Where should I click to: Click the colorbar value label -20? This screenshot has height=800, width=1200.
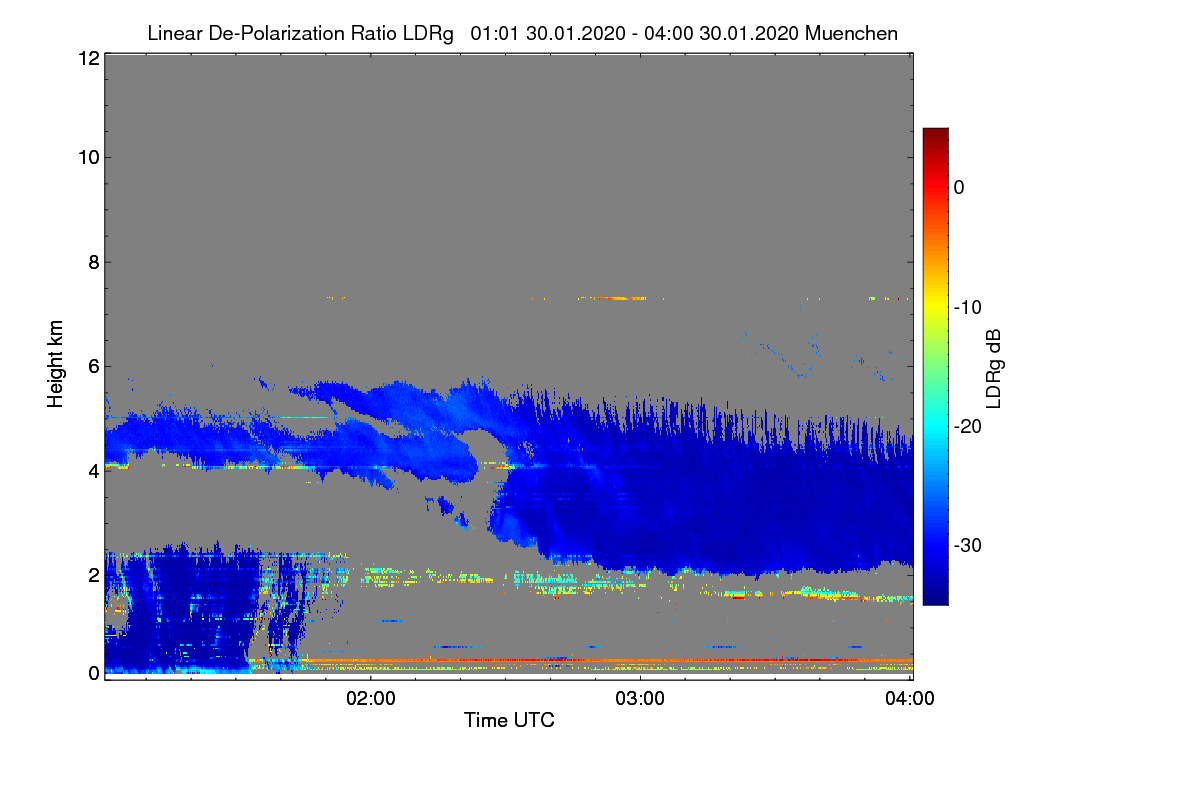point(966,426)
